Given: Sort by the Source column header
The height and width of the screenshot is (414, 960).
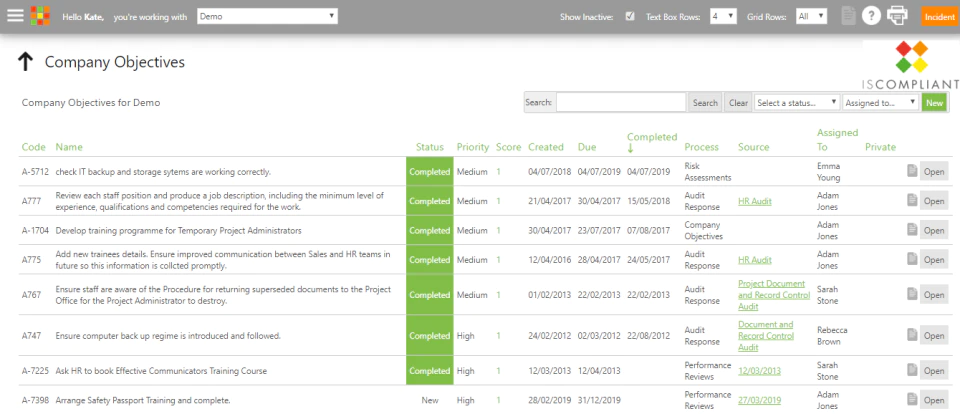Looking at the screenshot, I should coord(754,147).
